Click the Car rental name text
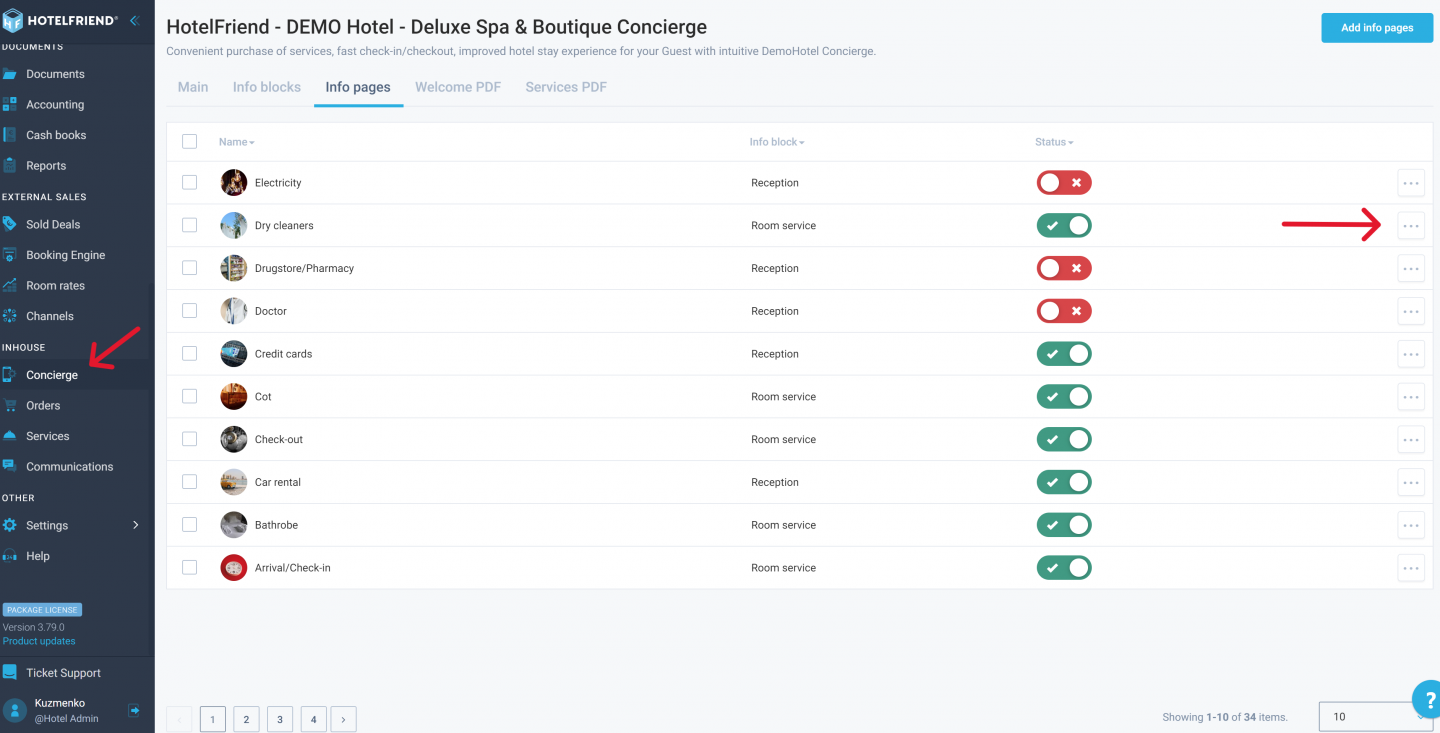Screen dimensions: 1440x733 278,482
